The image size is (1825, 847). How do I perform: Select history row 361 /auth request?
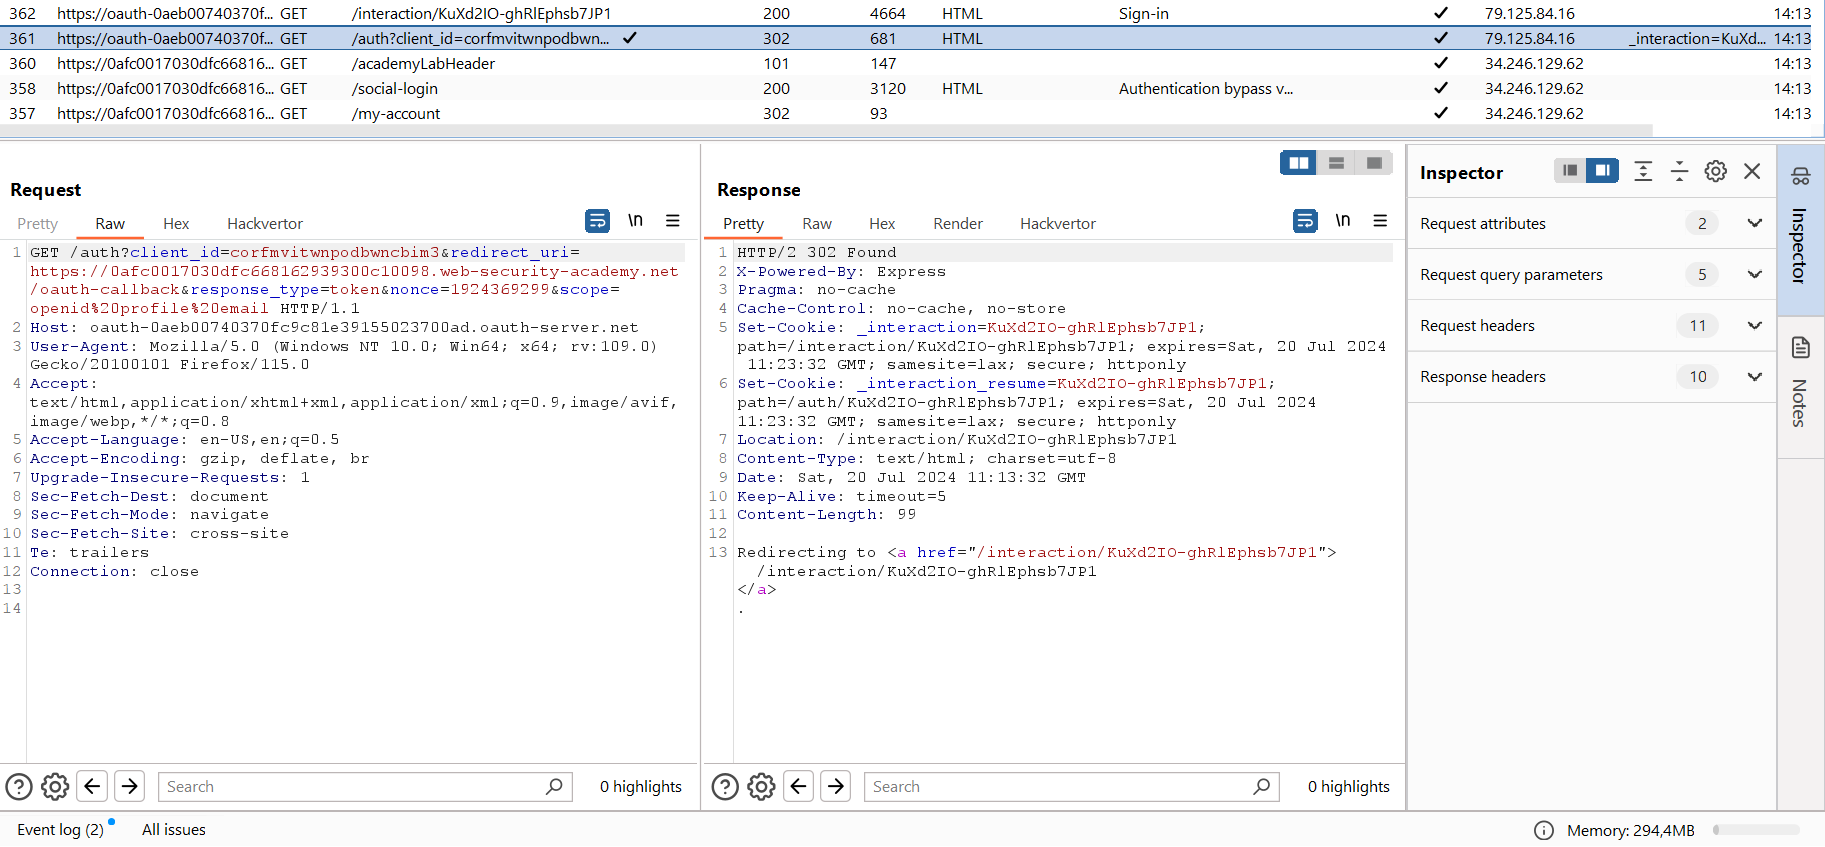(x=906, y=38)
